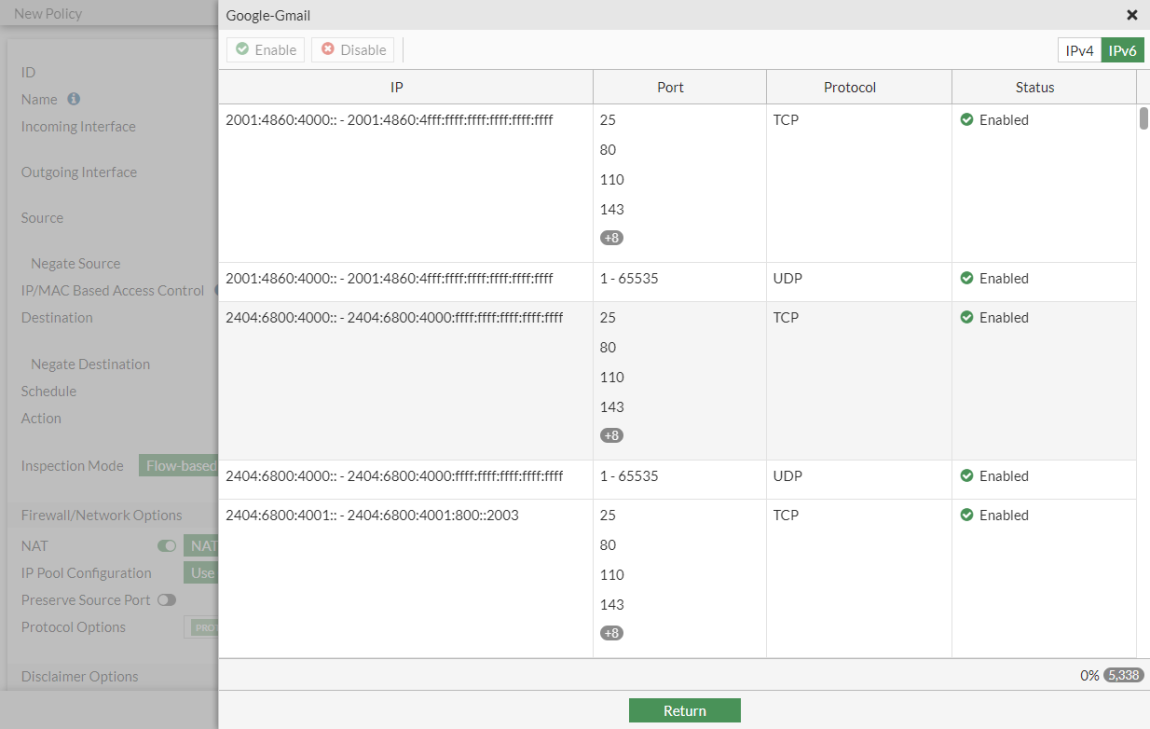This screenshot has width=1150, height=729.
Task: Click the Green checkmark icon in Enable button
Action: click(242, 49)
